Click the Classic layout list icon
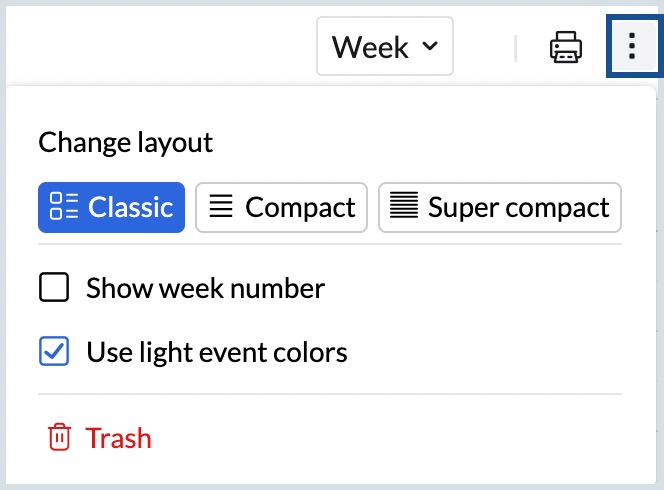This screenshot has height=490, width=664. [64, 207]
